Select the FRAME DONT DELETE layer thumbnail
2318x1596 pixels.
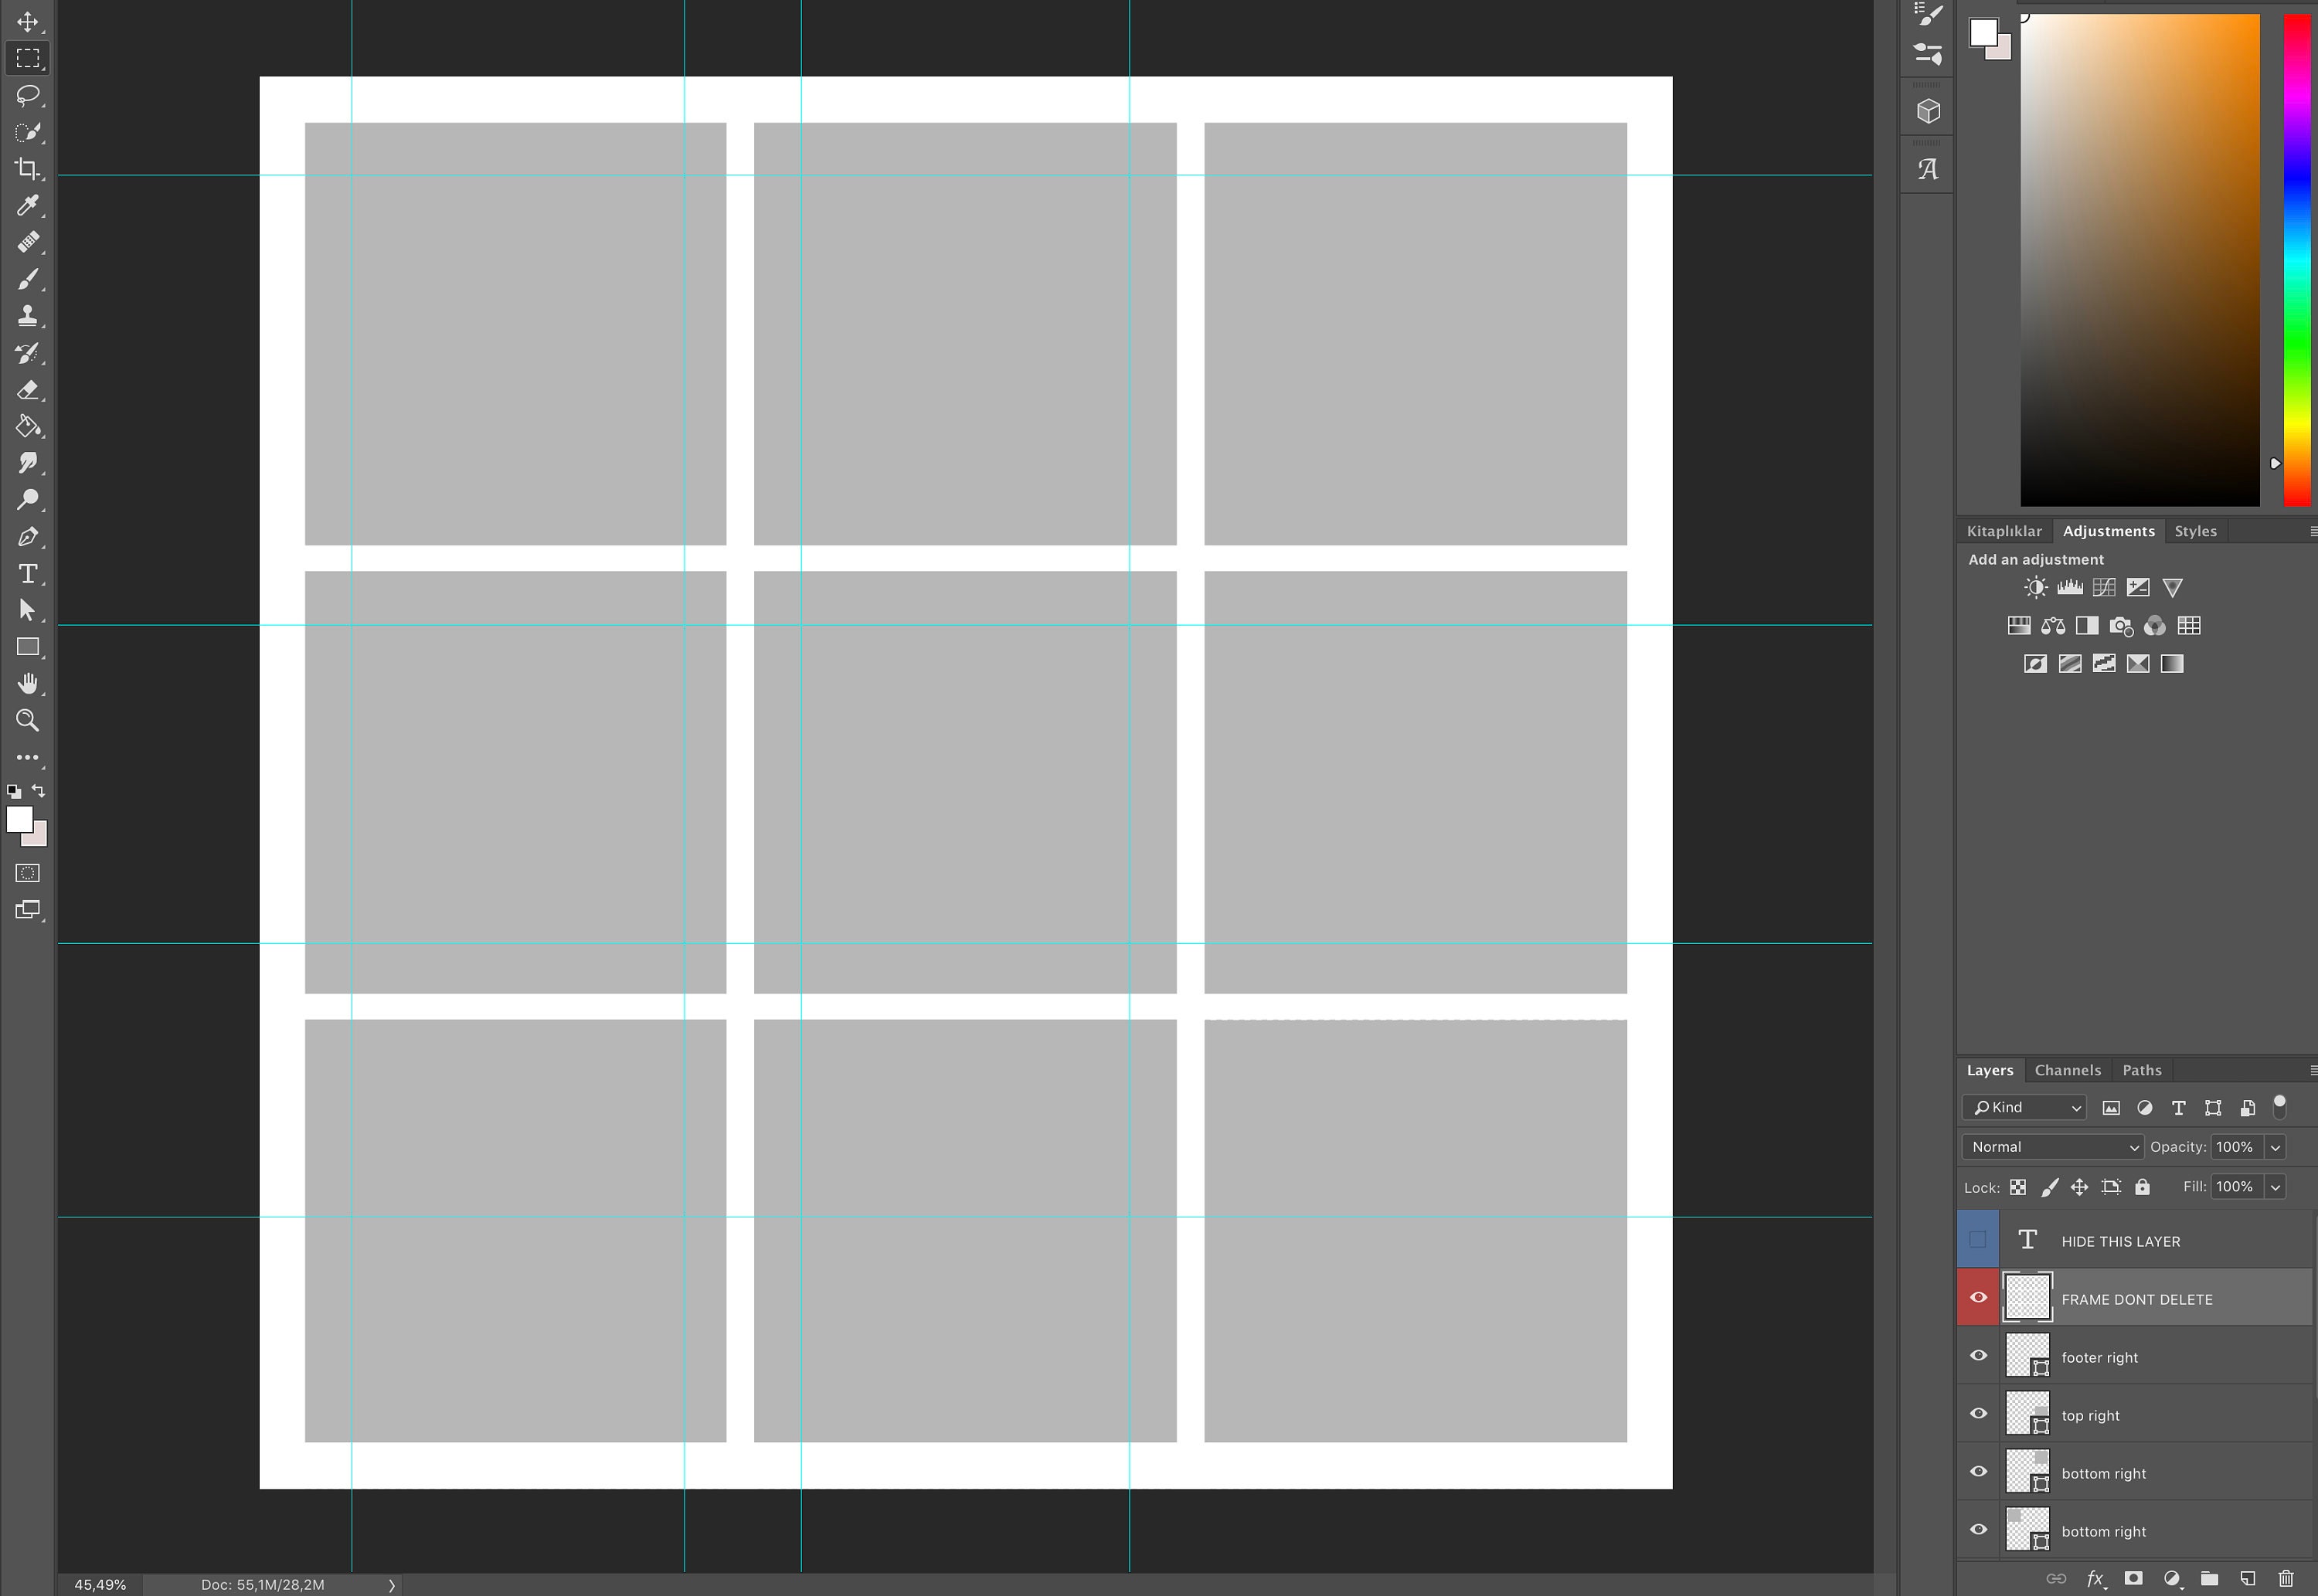pyautogui.click(x=2028, y=1296)
